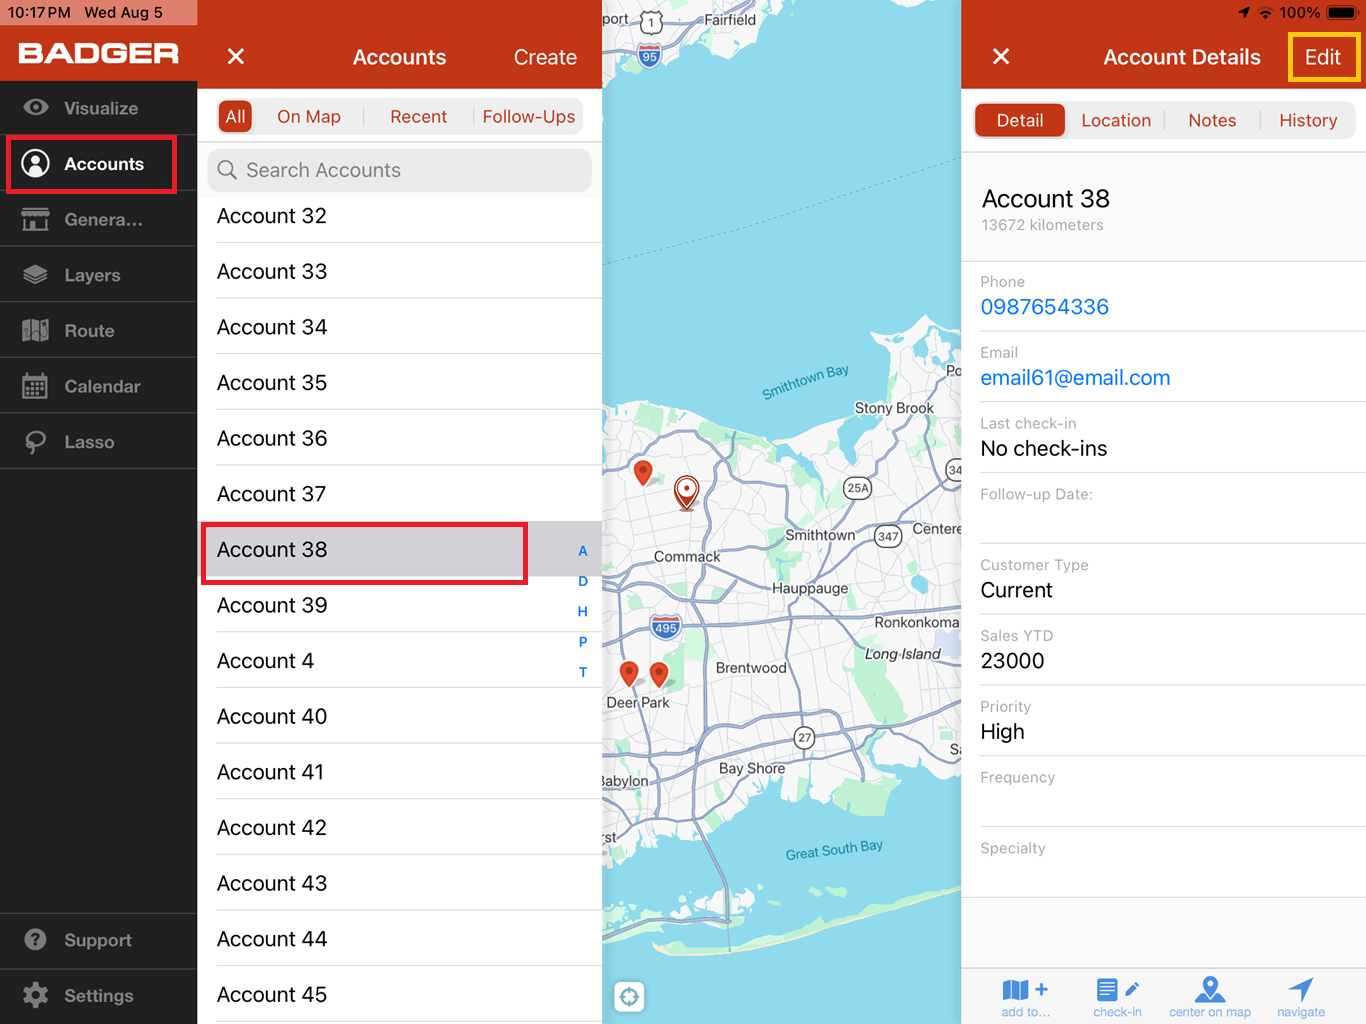Select Account 44 in the list
1366x1024 pixels.
click(x=400, y=939)
